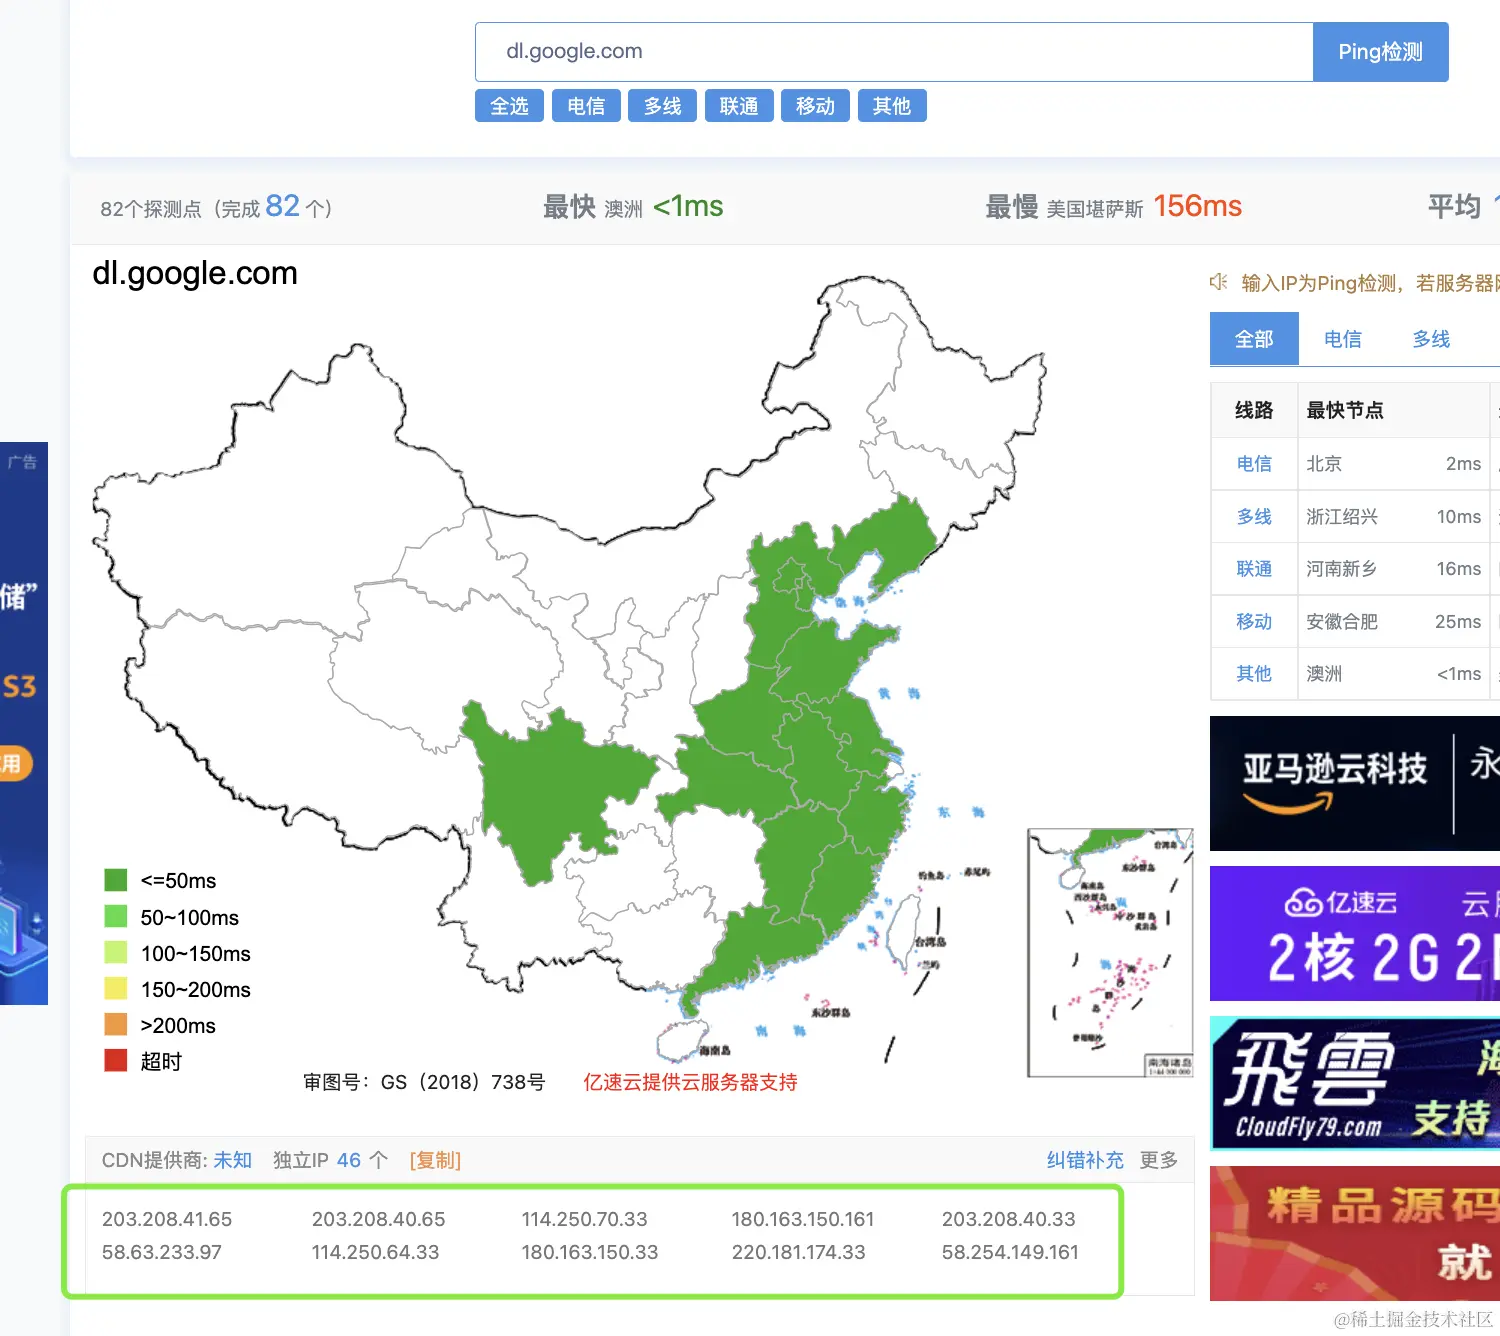The height and width of the screenshot is (1336, 1500).
Task: Click the 50~100ms legend color swatch
Action: coord(116,917)
